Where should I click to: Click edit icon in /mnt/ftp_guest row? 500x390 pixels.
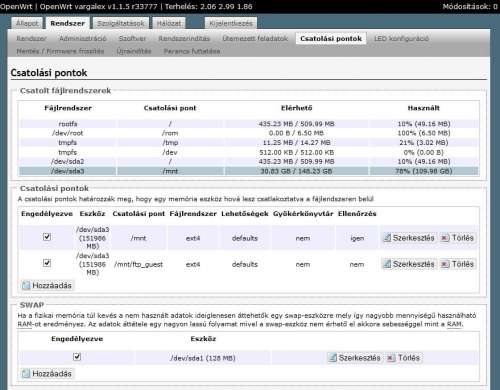387,264
